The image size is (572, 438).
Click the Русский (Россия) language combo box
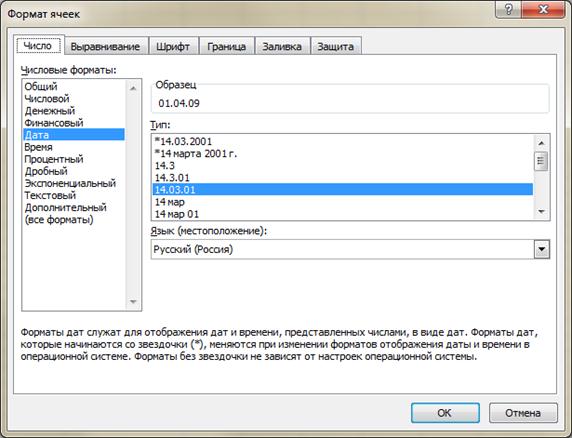[x=350, y=249]
